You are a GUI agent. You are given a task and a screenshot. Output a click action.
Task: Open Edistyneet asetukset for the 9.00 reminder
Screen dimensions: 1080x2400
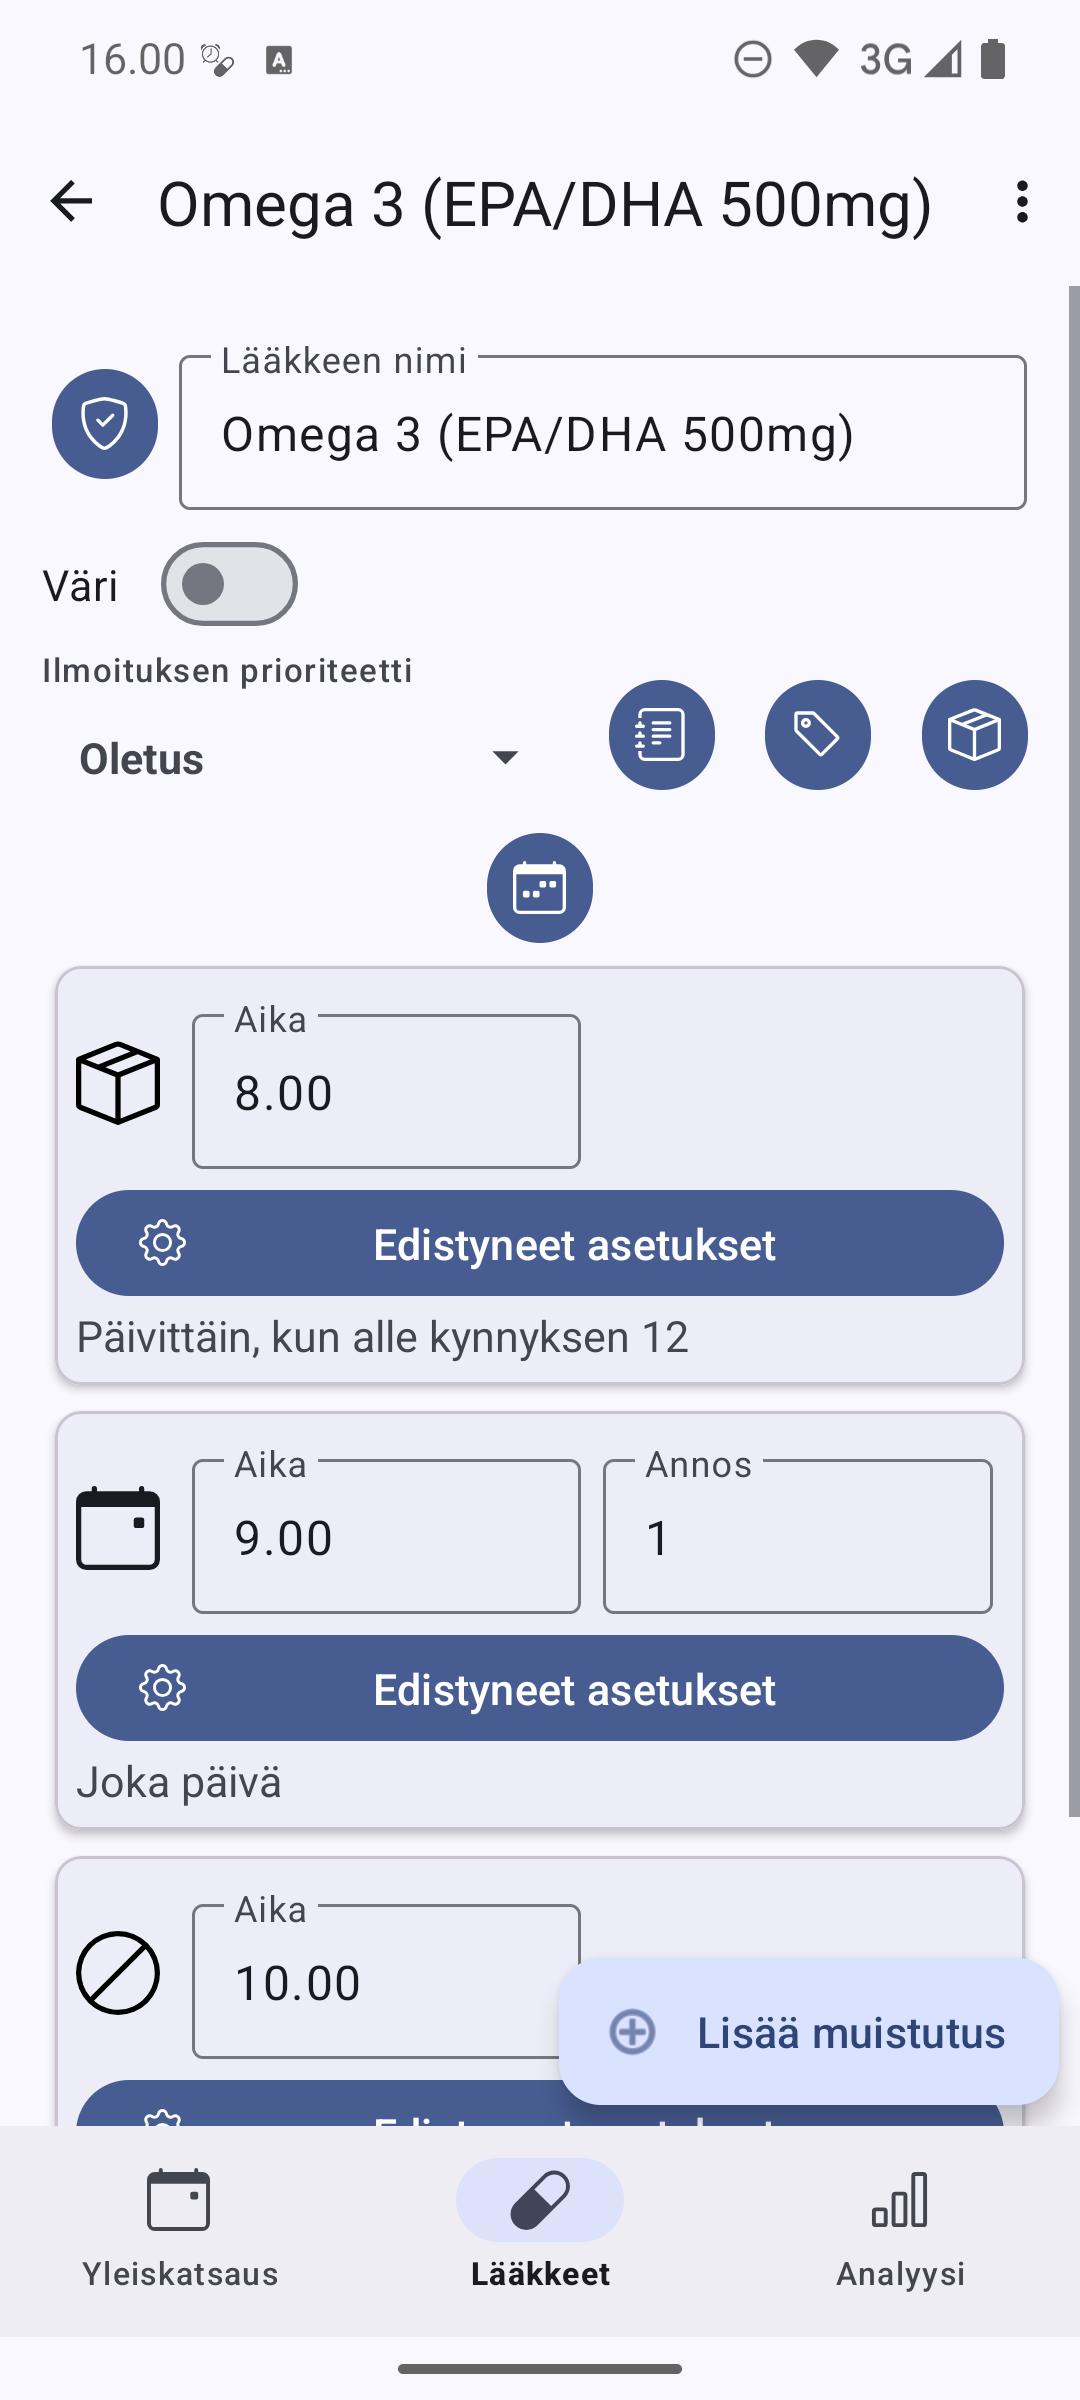click(540, 1688)
